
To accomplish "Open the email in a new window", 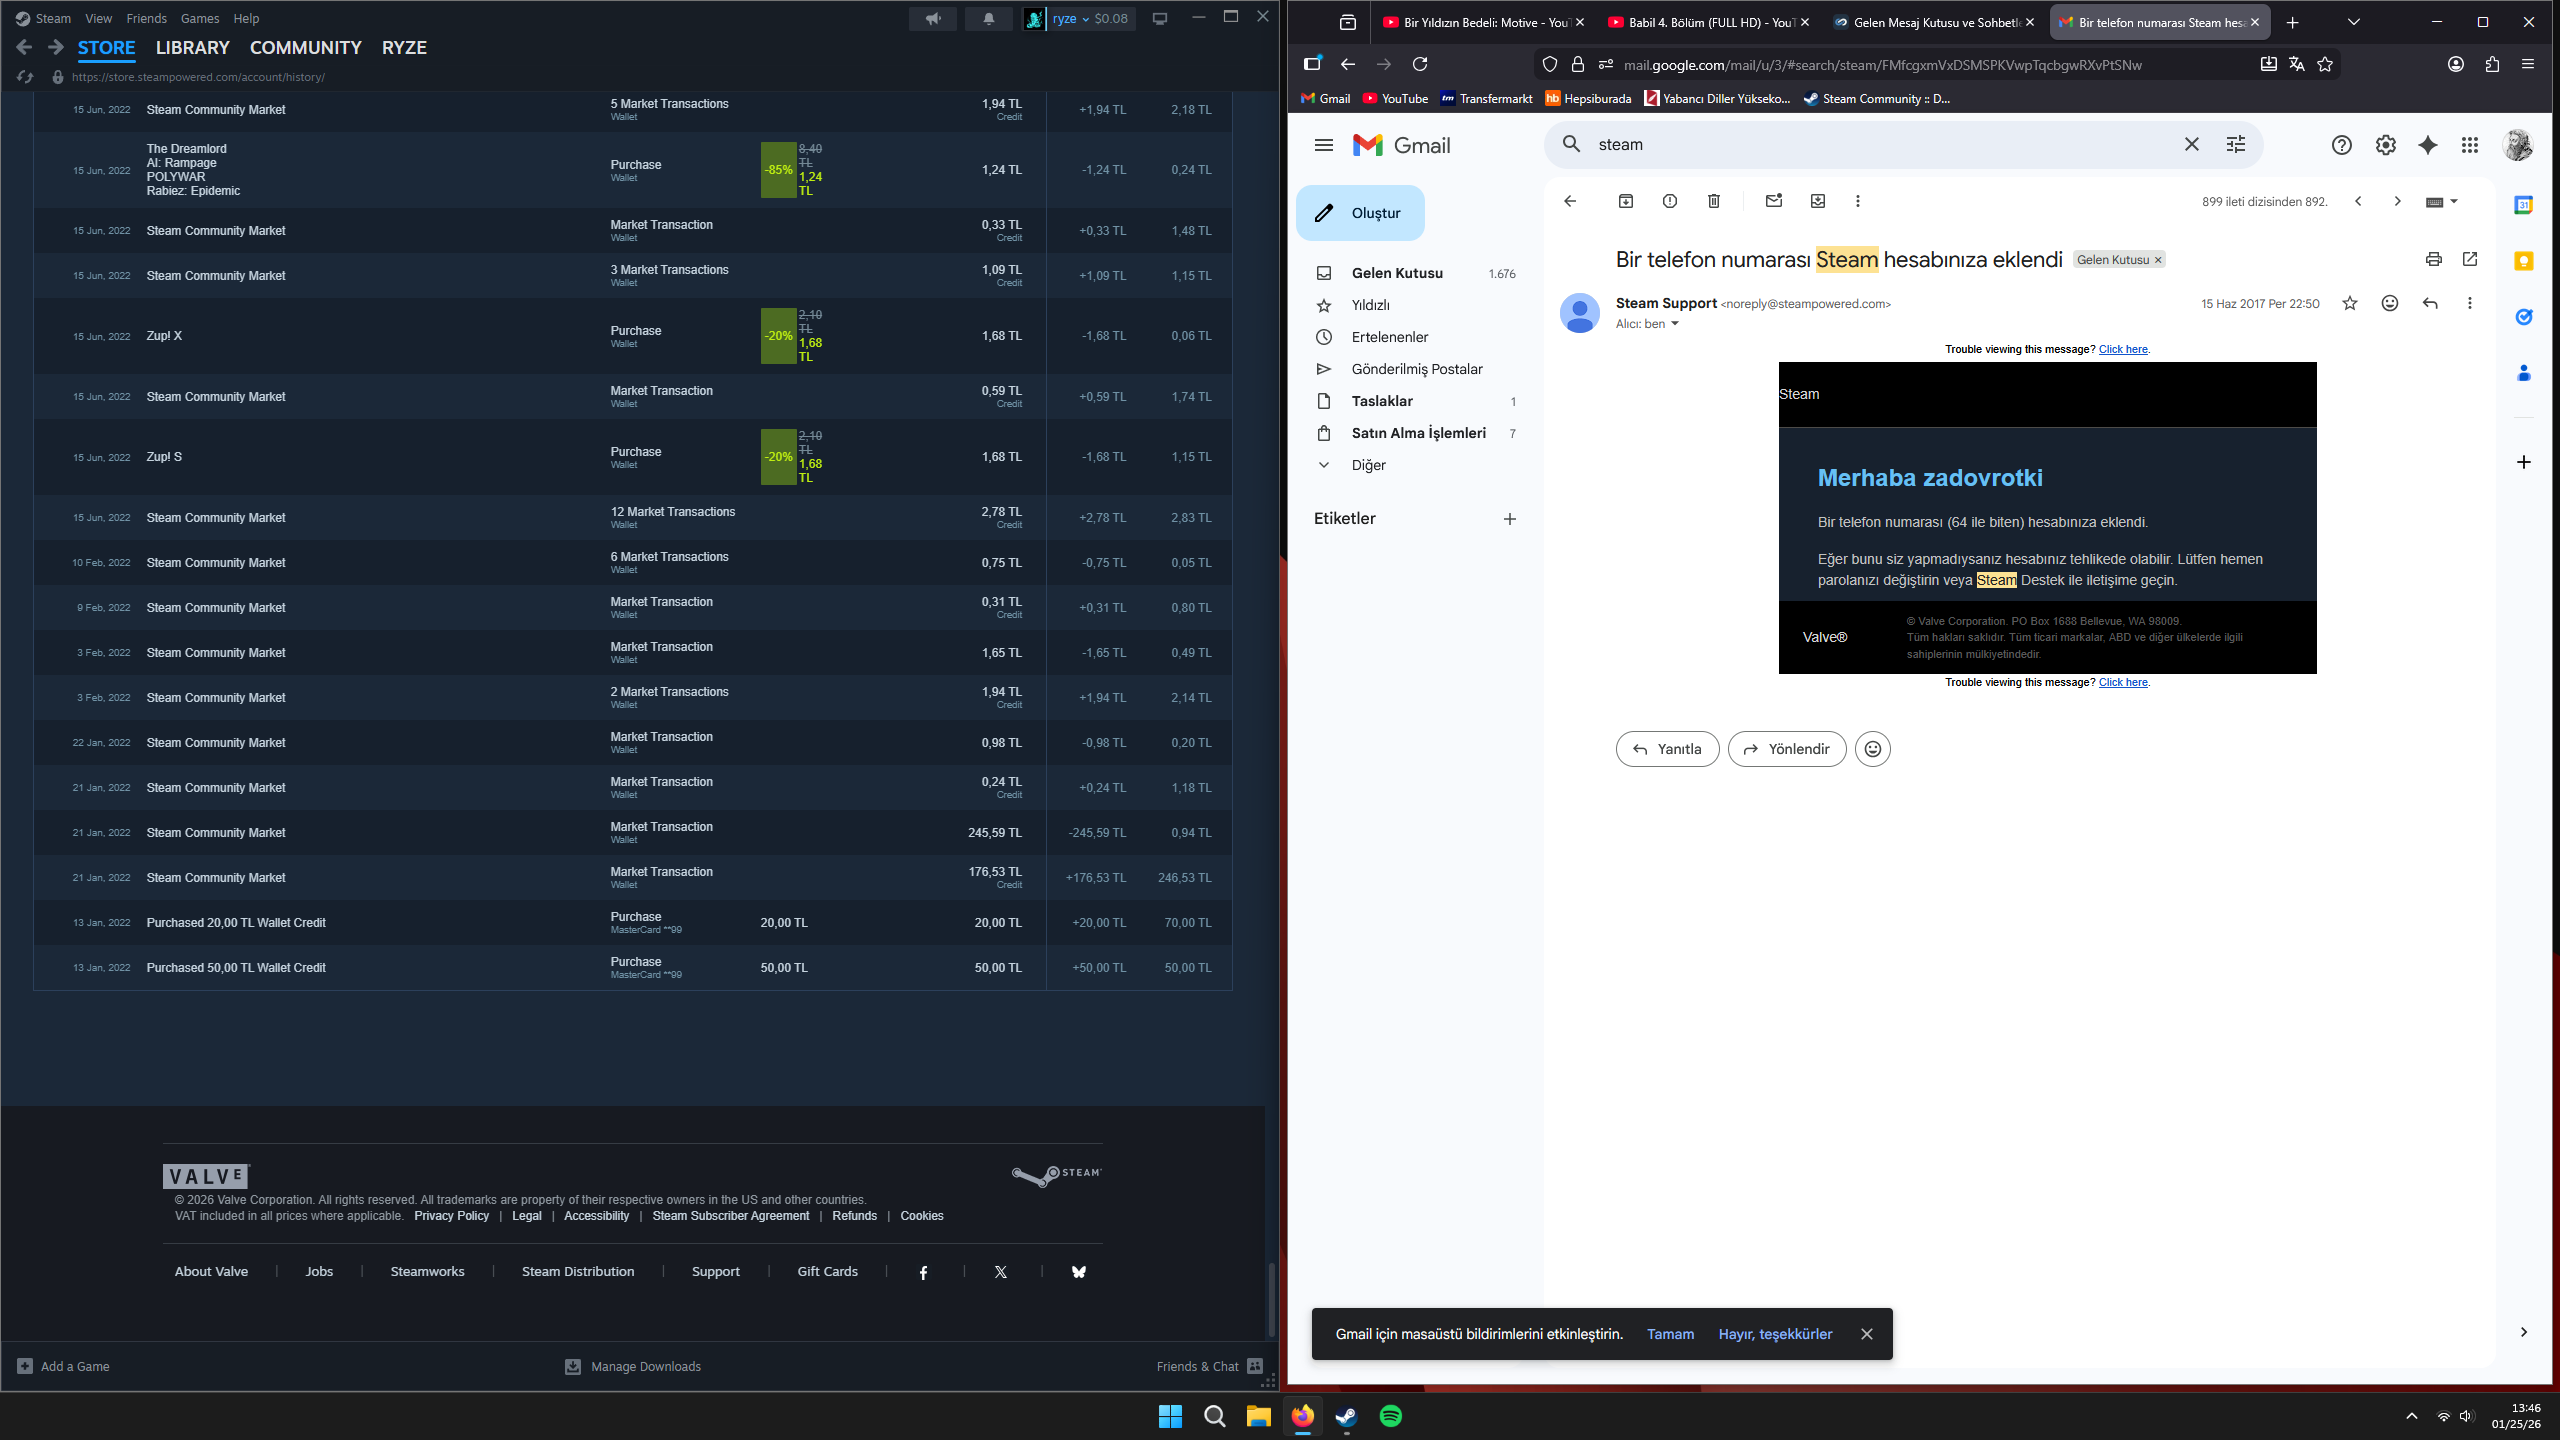I will pos(2470,260).
